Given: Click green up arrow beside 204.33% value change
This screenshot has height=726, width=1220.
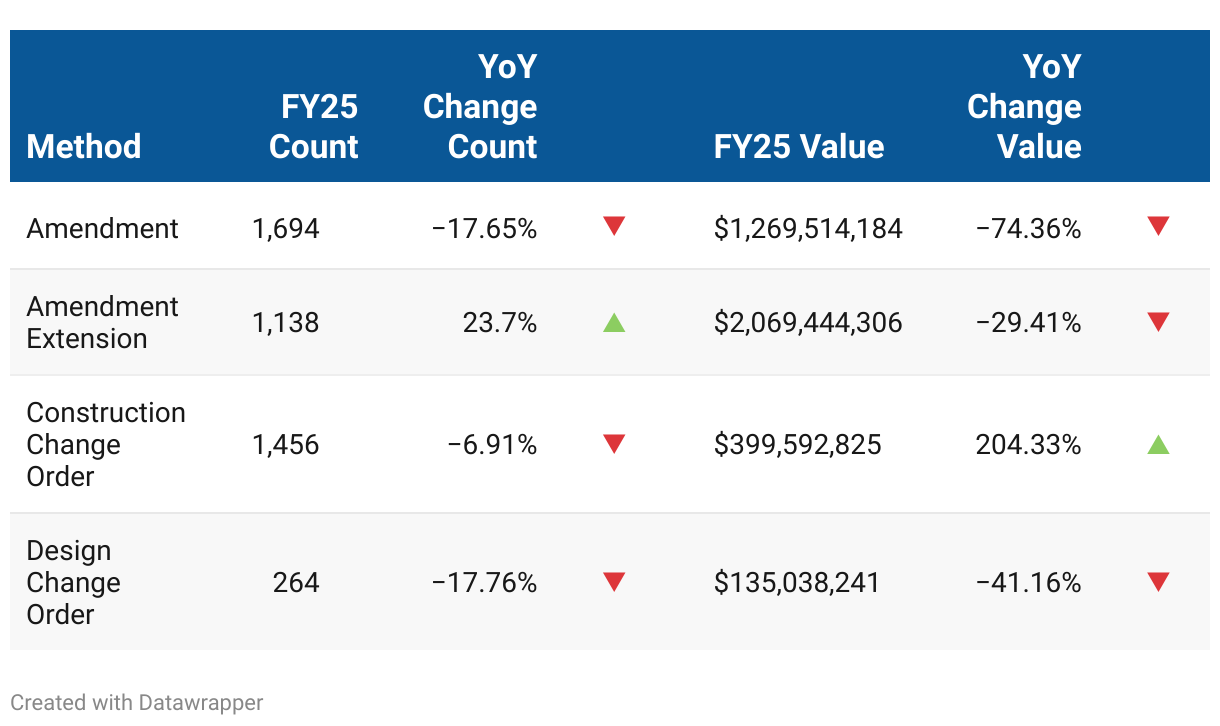Looking at the screenshot, I should (x=1158, y=444).
